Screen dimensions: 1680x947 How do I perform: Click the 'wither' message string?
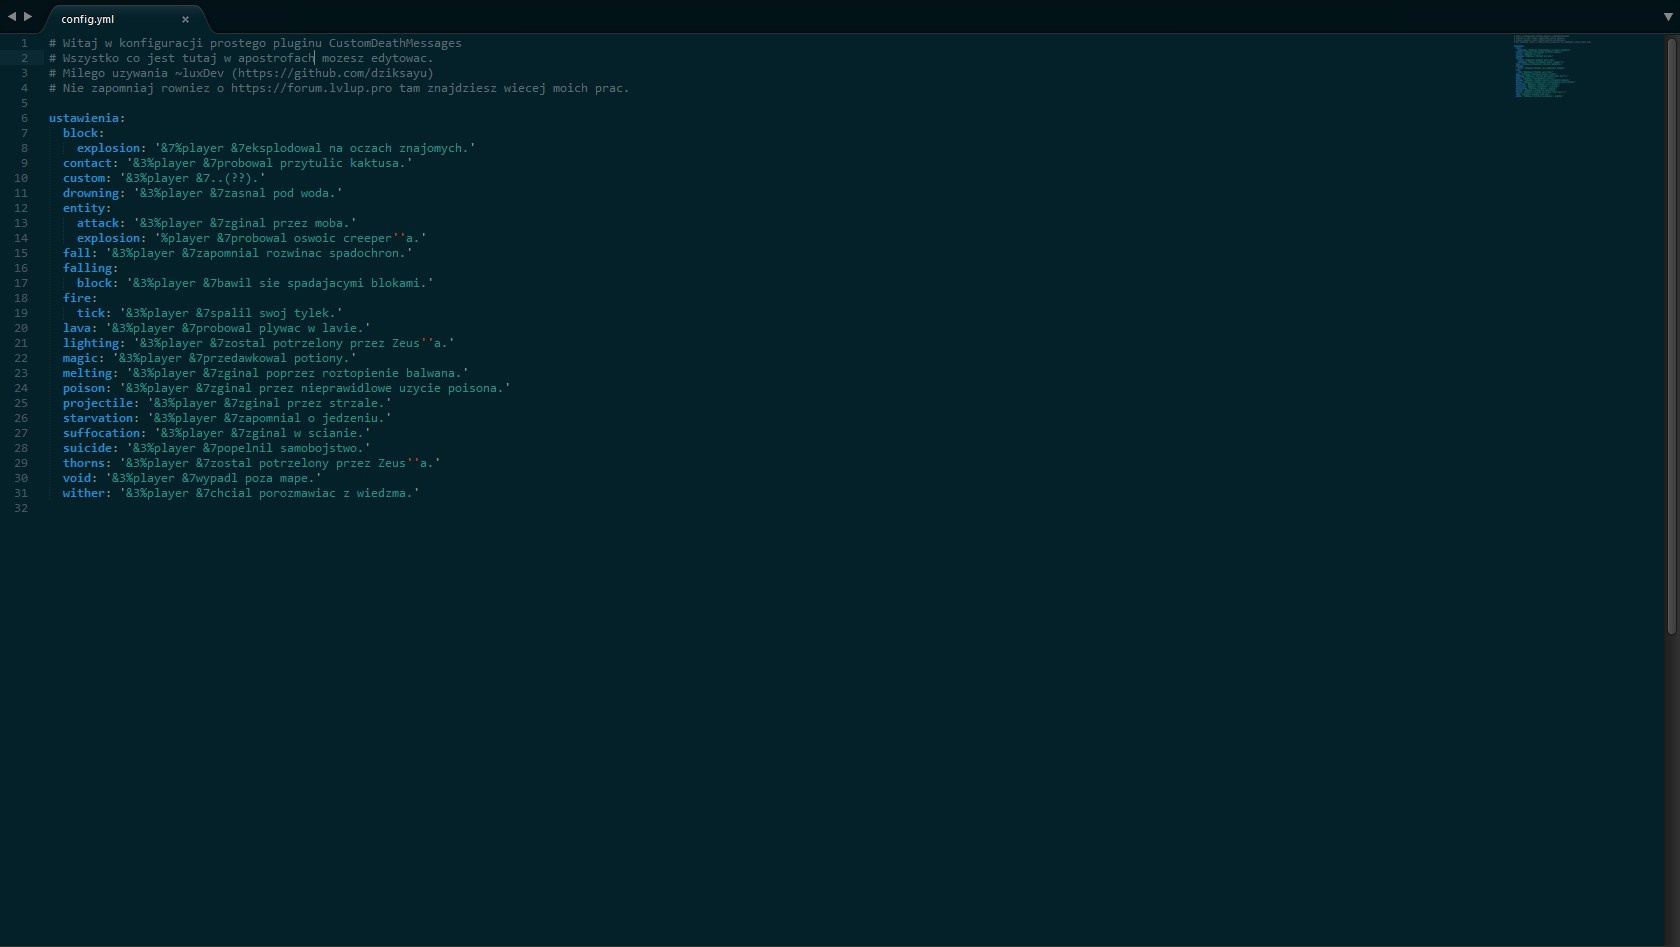[x=269, y=493]
